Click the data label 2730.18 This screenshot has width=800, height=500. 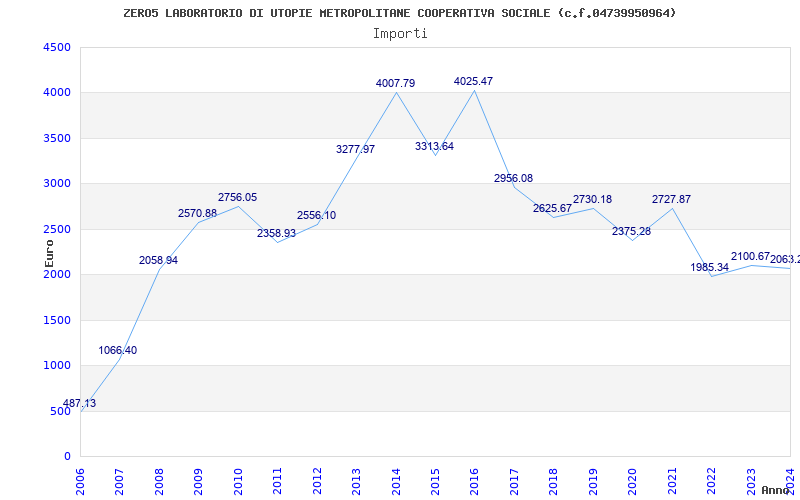(x=592, y=199)
